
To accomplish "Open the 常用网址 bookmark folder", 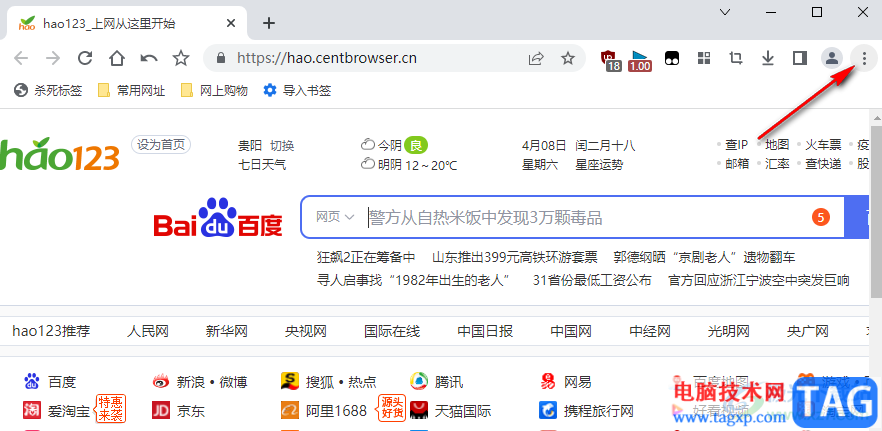I will click(x=132, y=90).
